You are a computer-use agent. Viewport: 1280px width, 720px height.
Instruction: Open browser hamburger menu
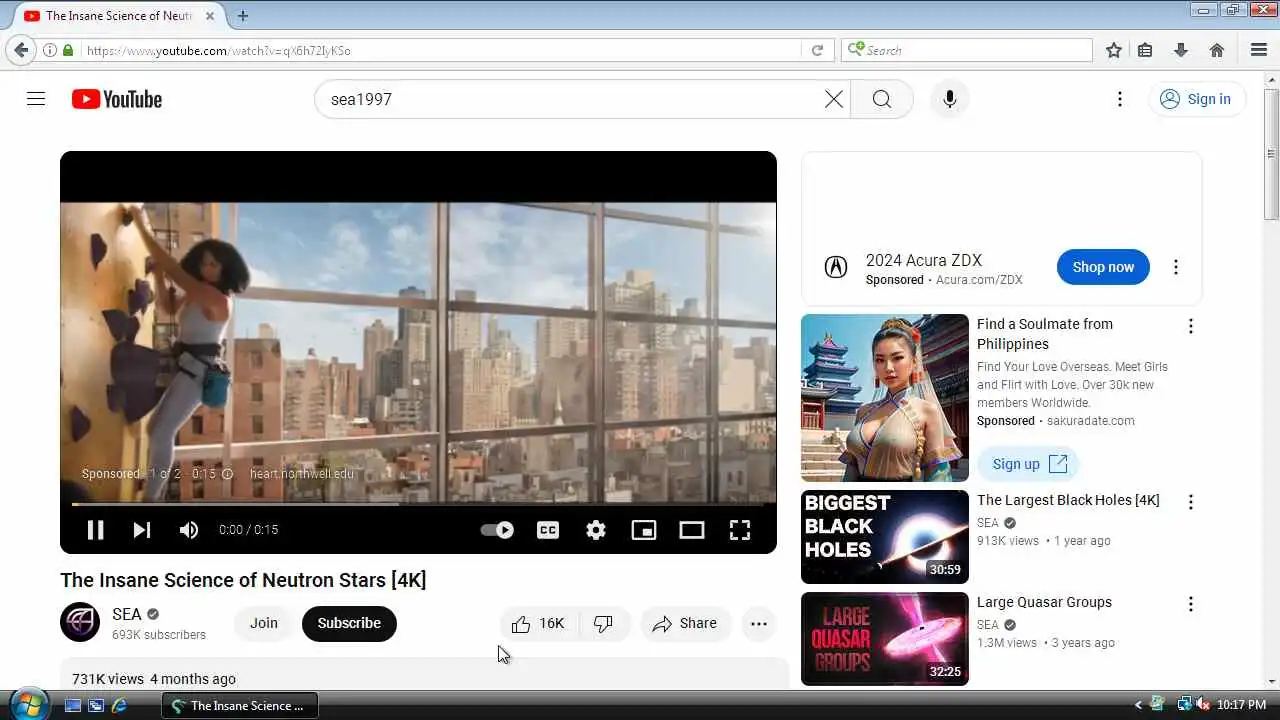tap(1259, 50)
